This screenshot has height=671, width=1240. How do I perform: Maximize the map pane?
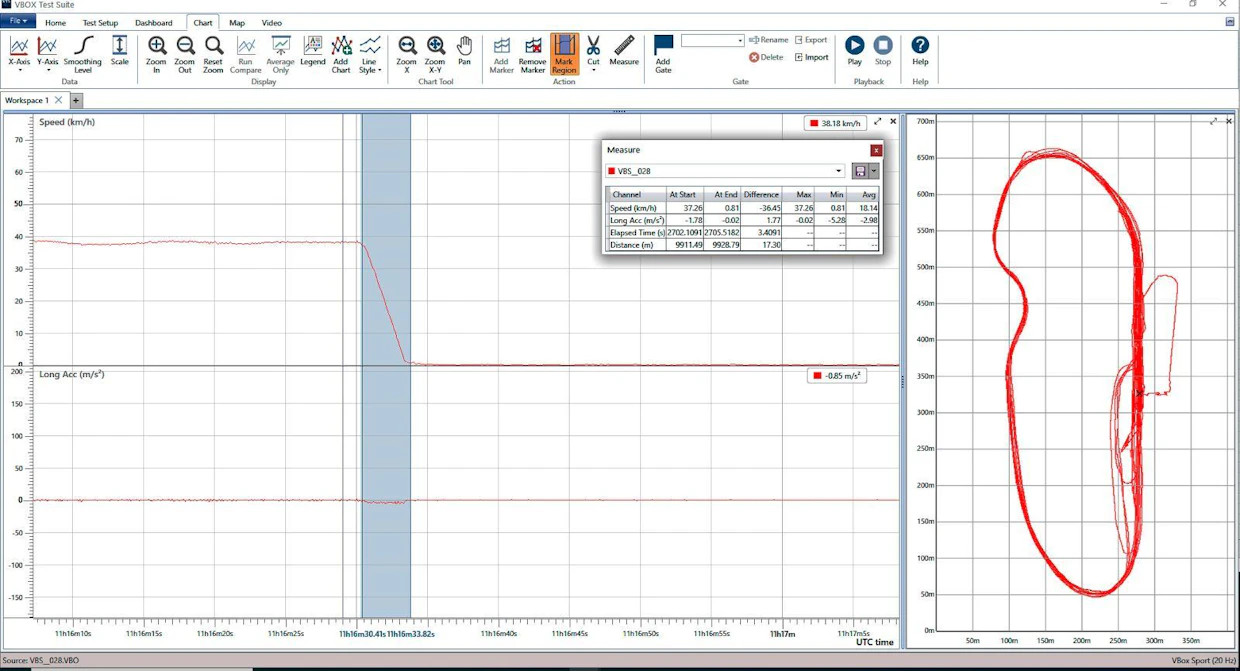pos(1214,121)
